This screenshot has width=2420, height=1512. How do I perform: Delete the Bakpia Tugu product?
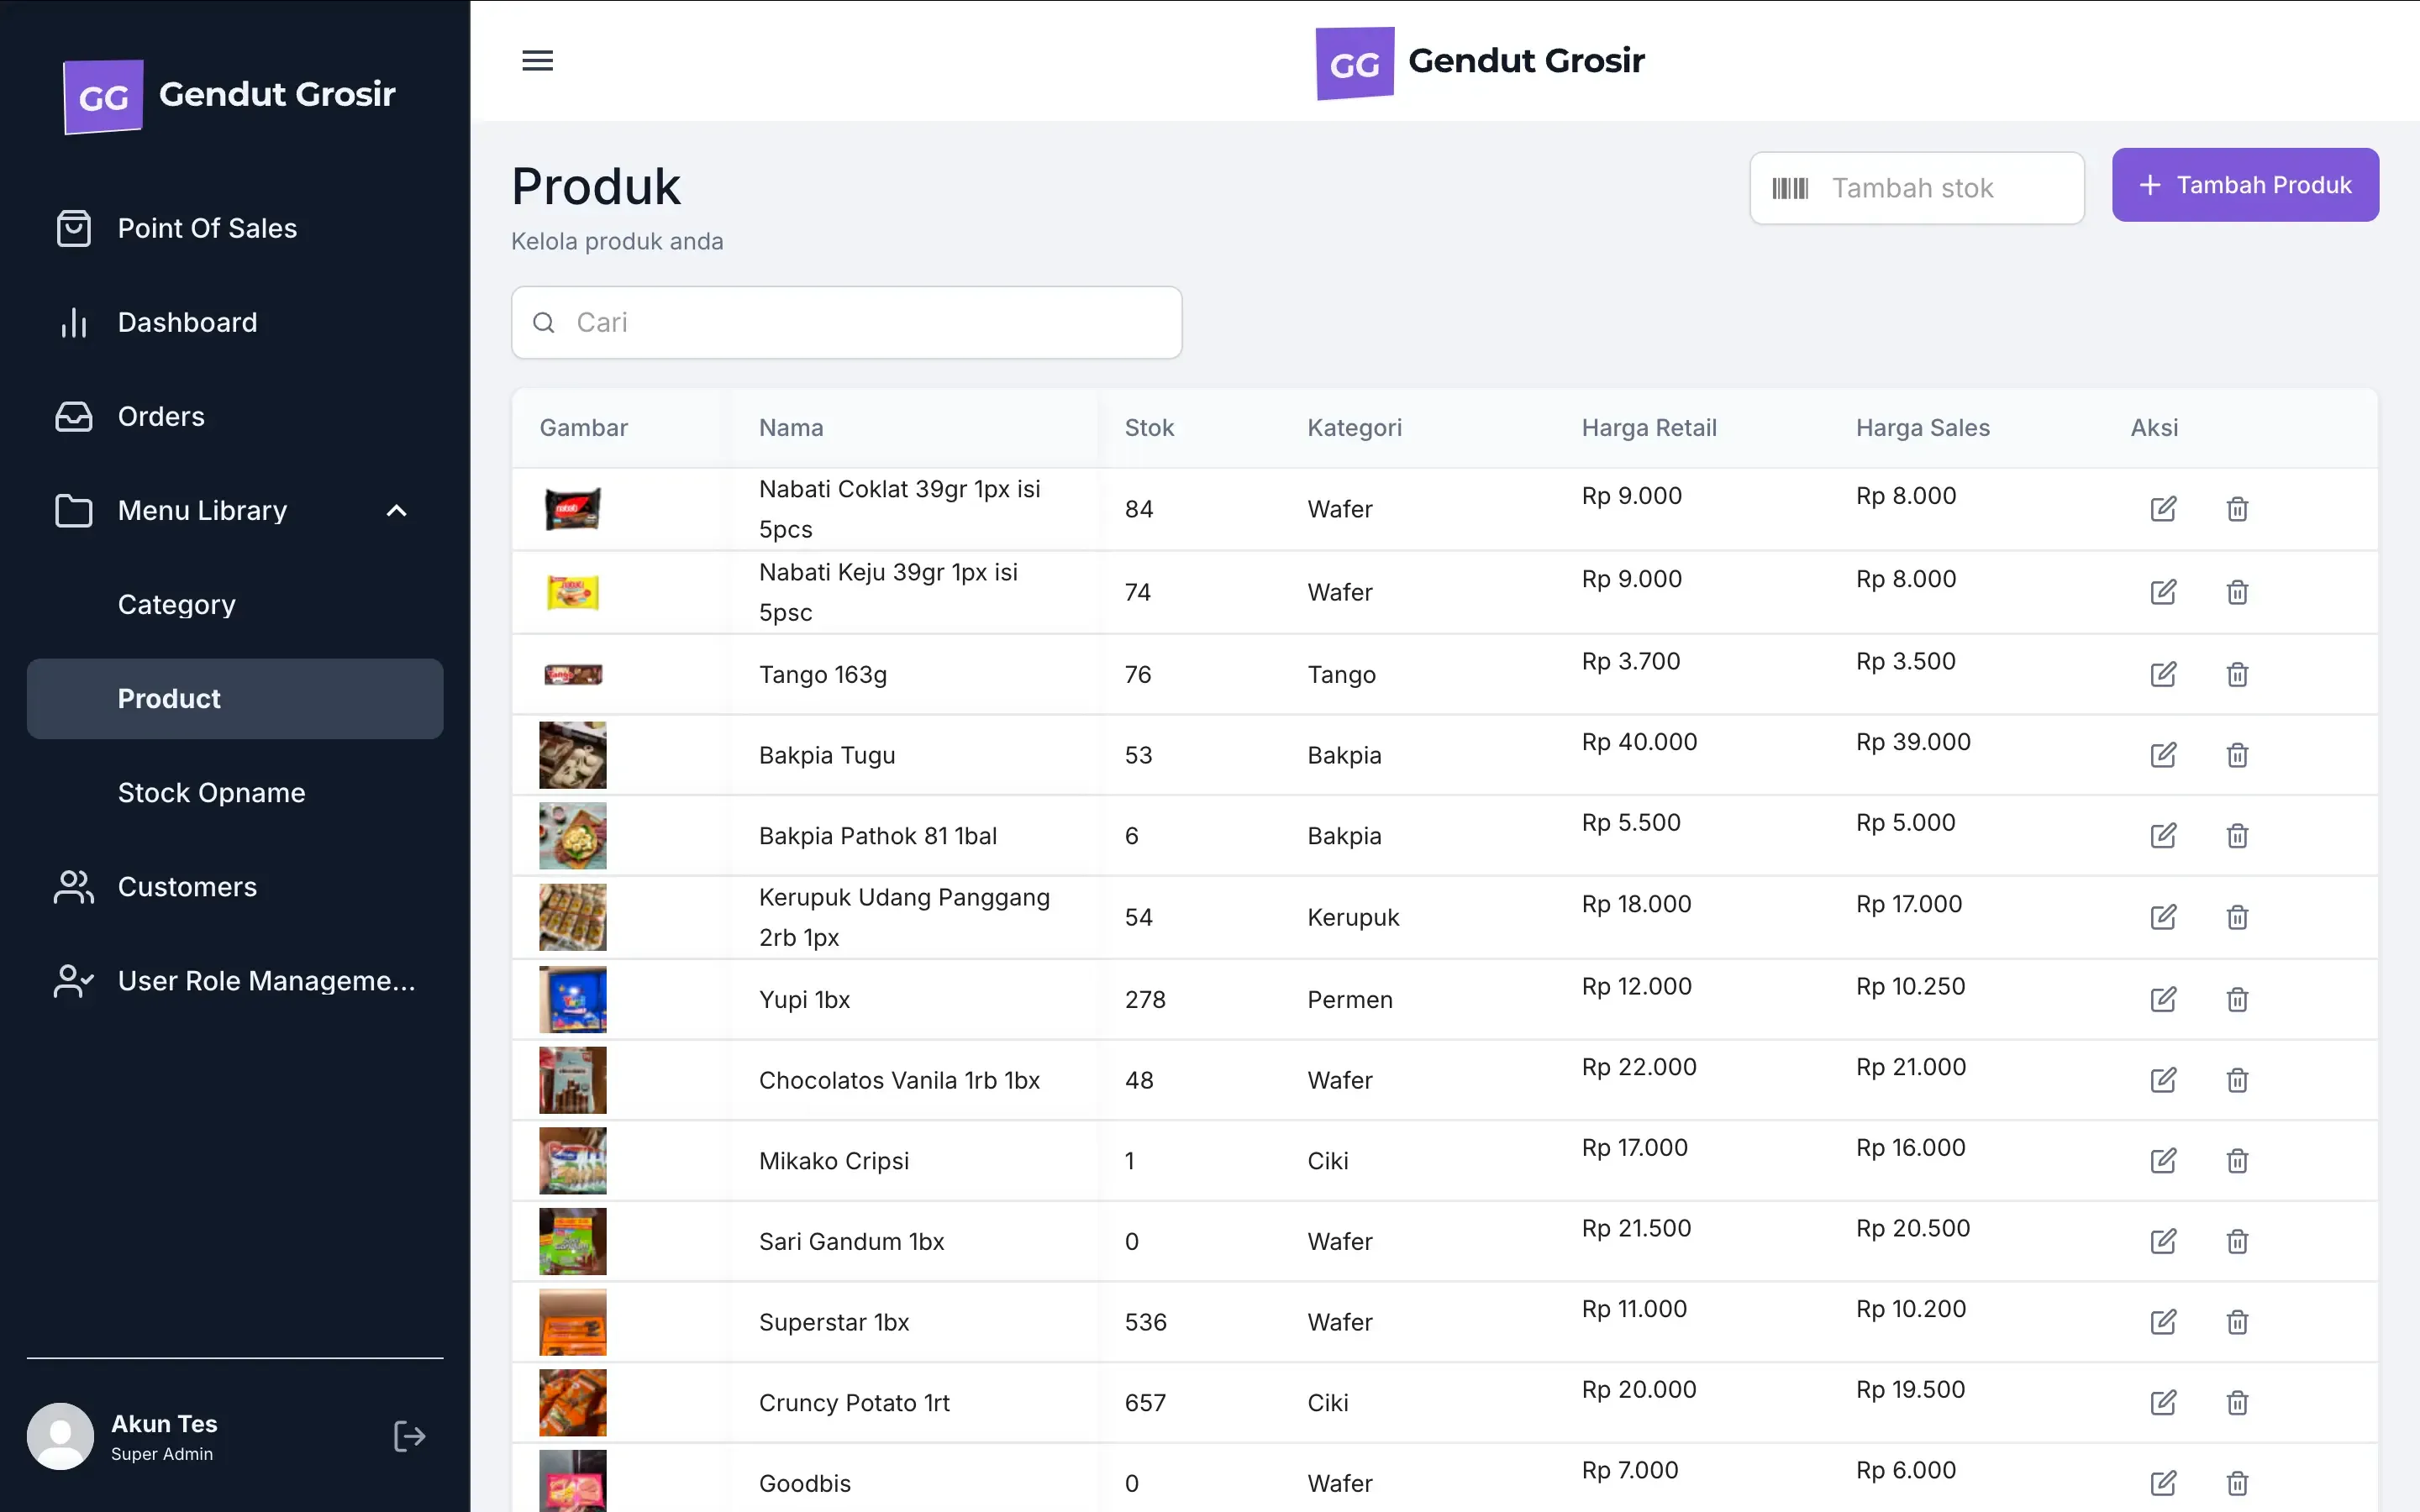(x=2237, y=755)
